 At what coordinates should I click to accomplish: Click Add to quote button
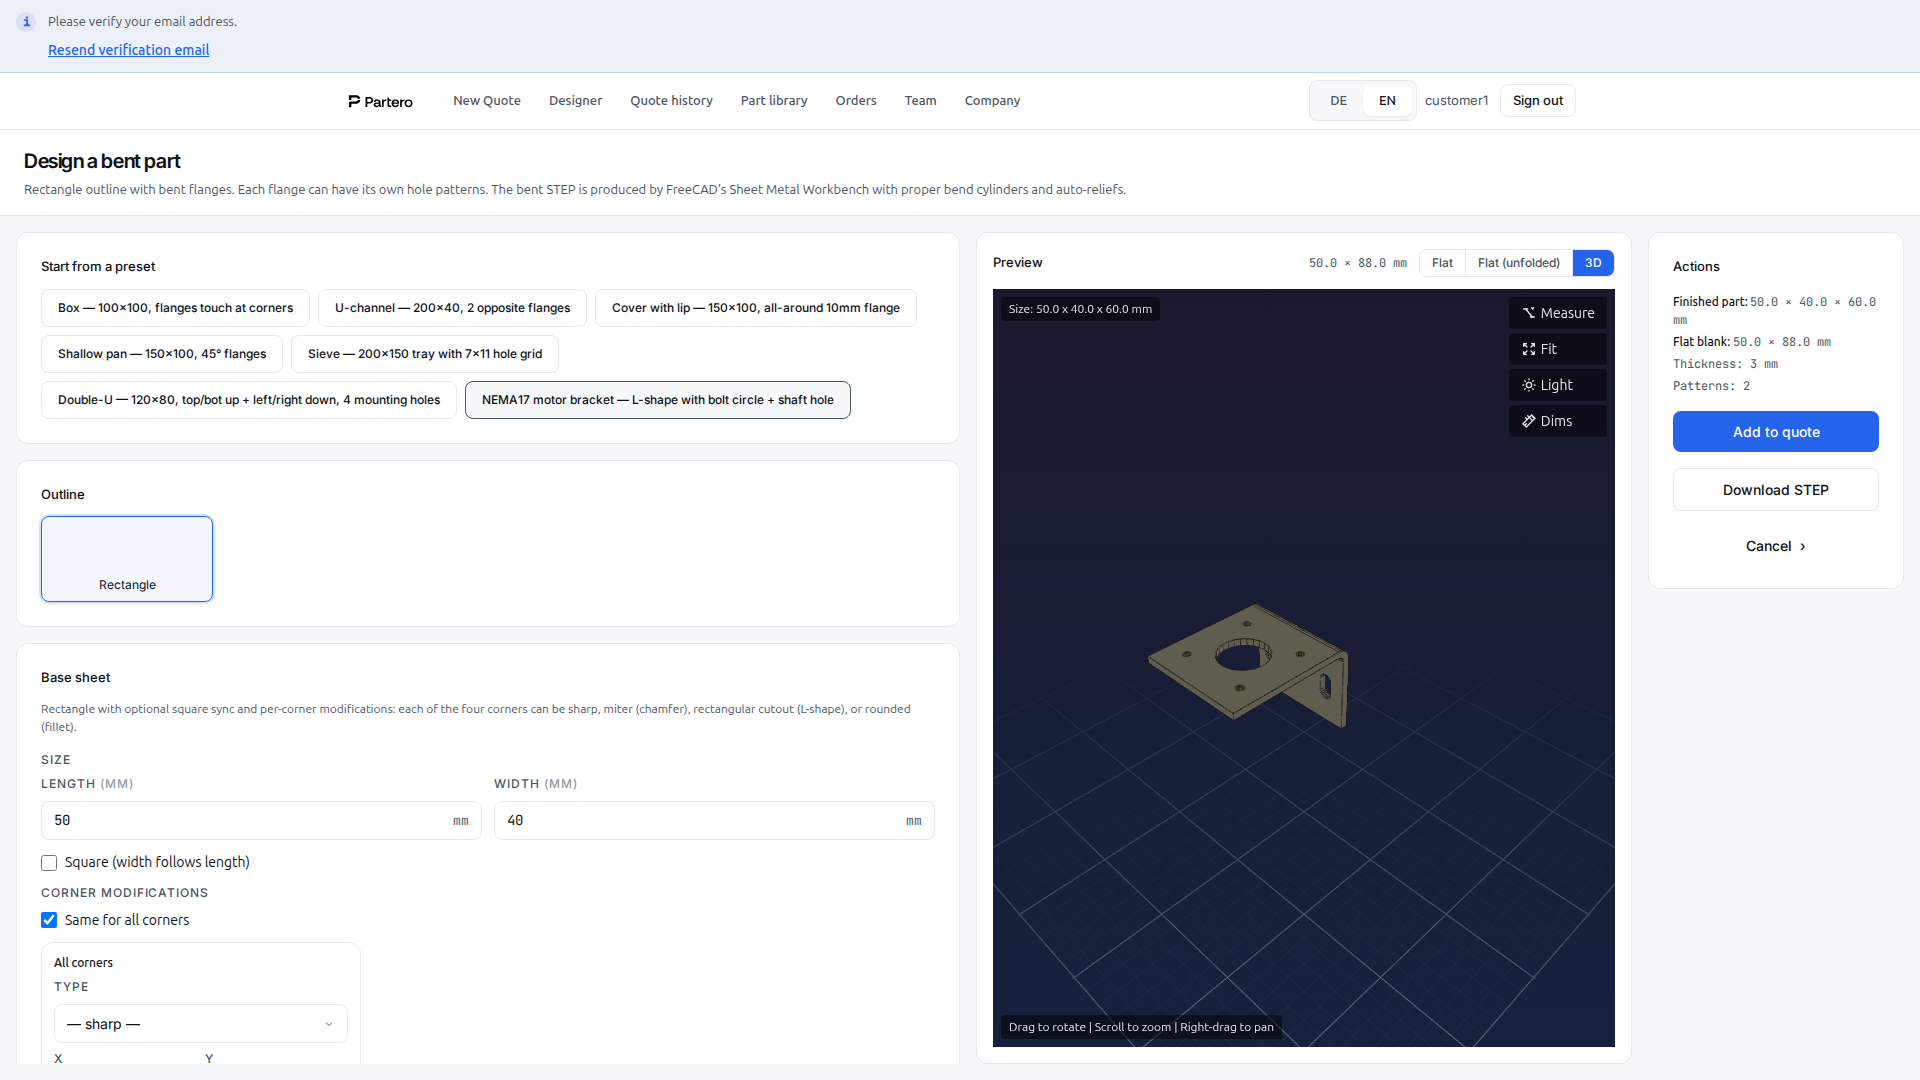pyautogui.click(x=1775, y=432)
